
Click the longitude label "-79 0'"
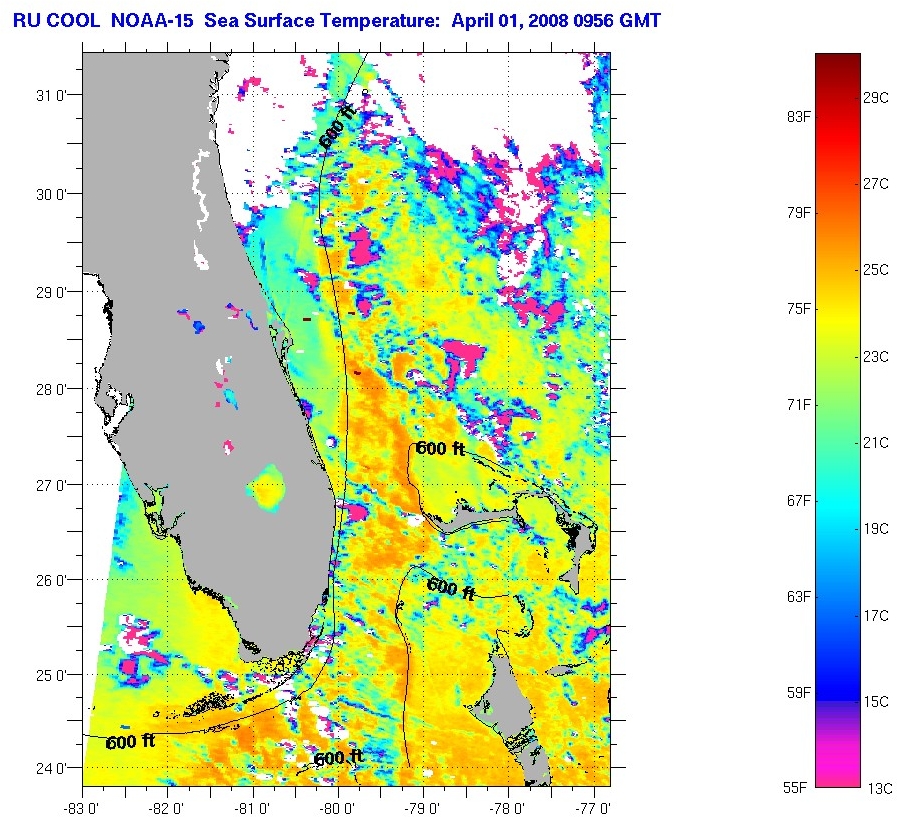422,808
